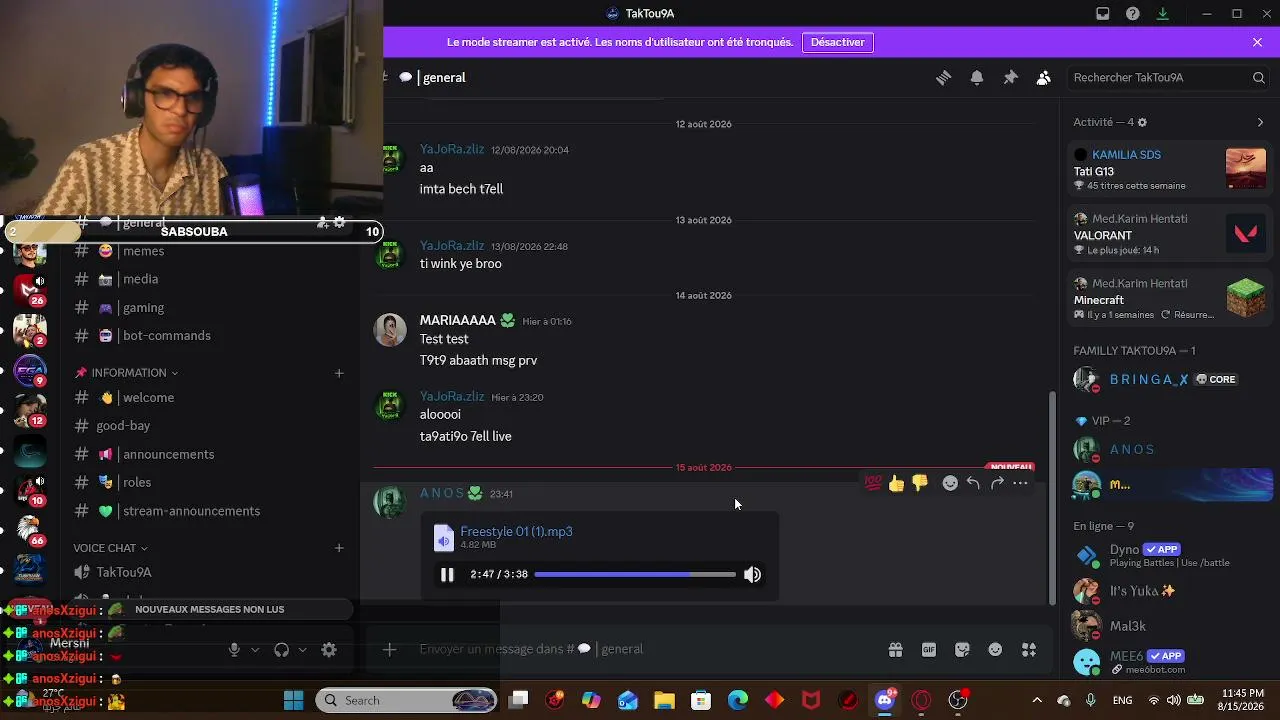This screenshot has width=1280, height=720.
Task: Mute the microphone
Action: point(234,650)
